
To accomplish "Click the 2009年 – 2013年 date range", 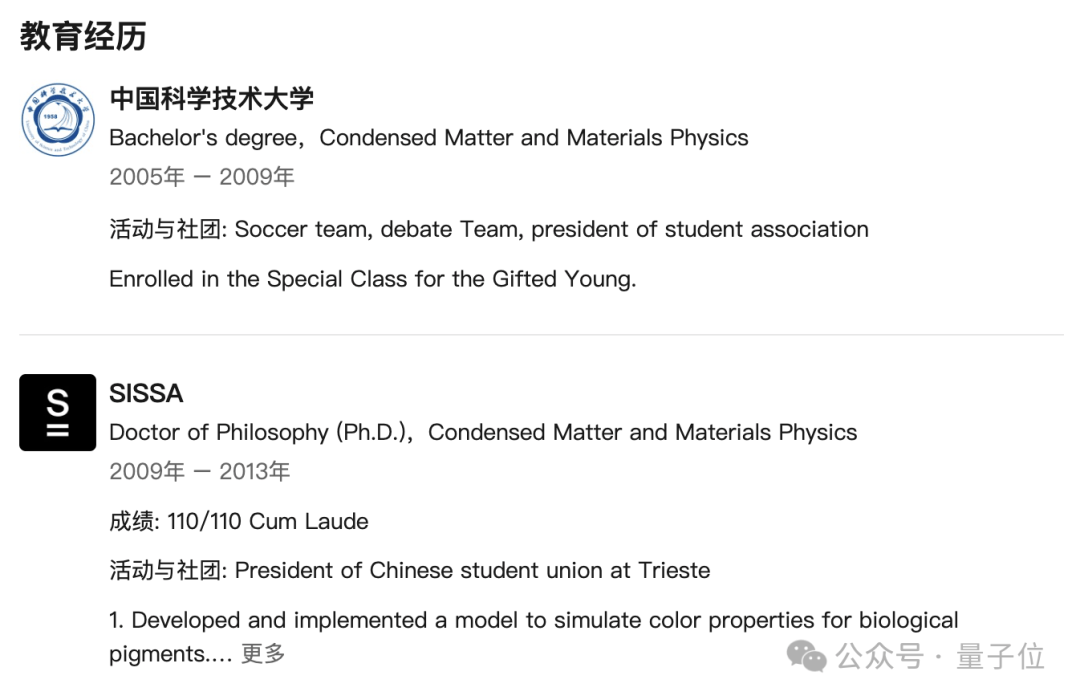I will [200, 471].
